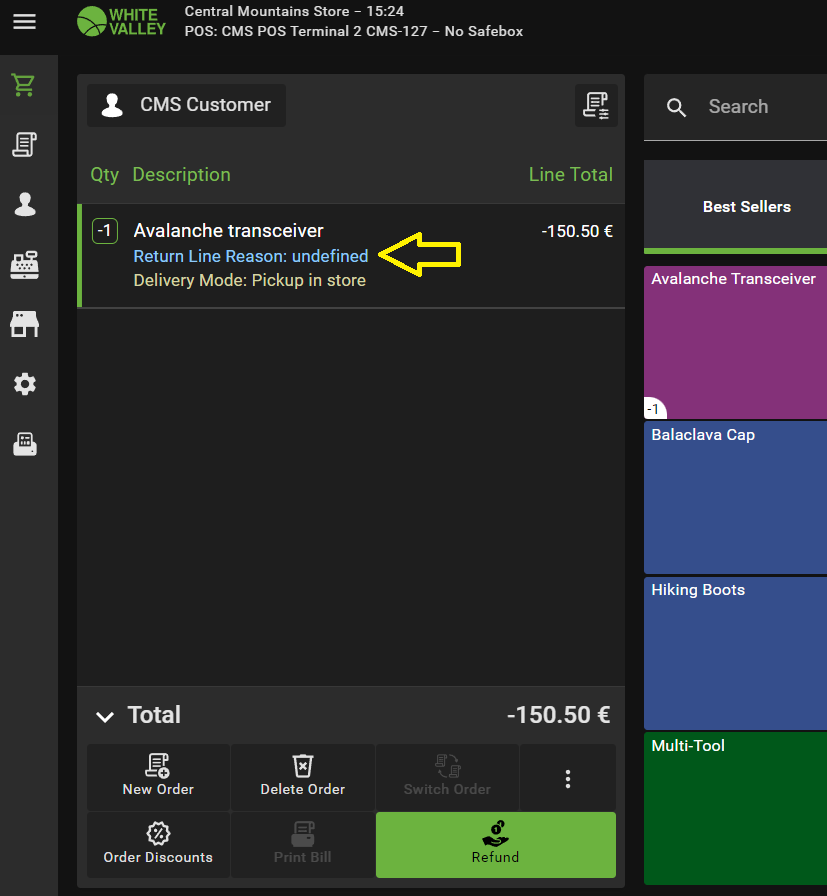Screen dimensions: 827x896
Task: Click the order options icon beside customer
Action: coord(596,105)
